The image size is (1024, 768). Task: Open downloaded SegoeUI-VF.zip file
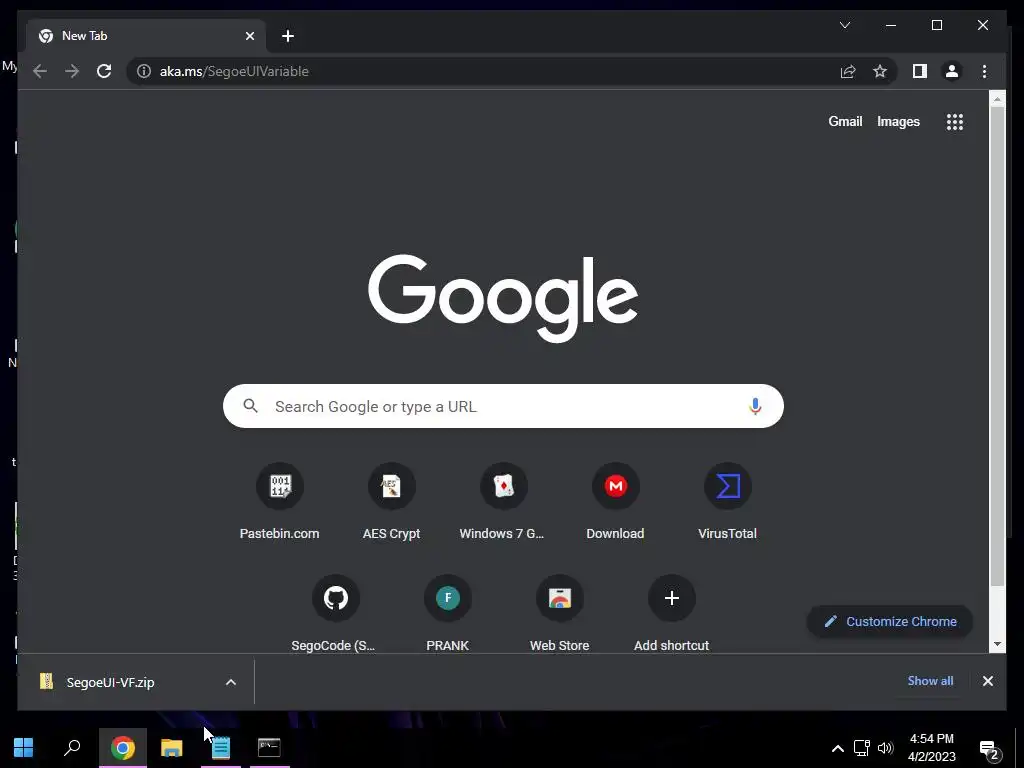point(111,682)
